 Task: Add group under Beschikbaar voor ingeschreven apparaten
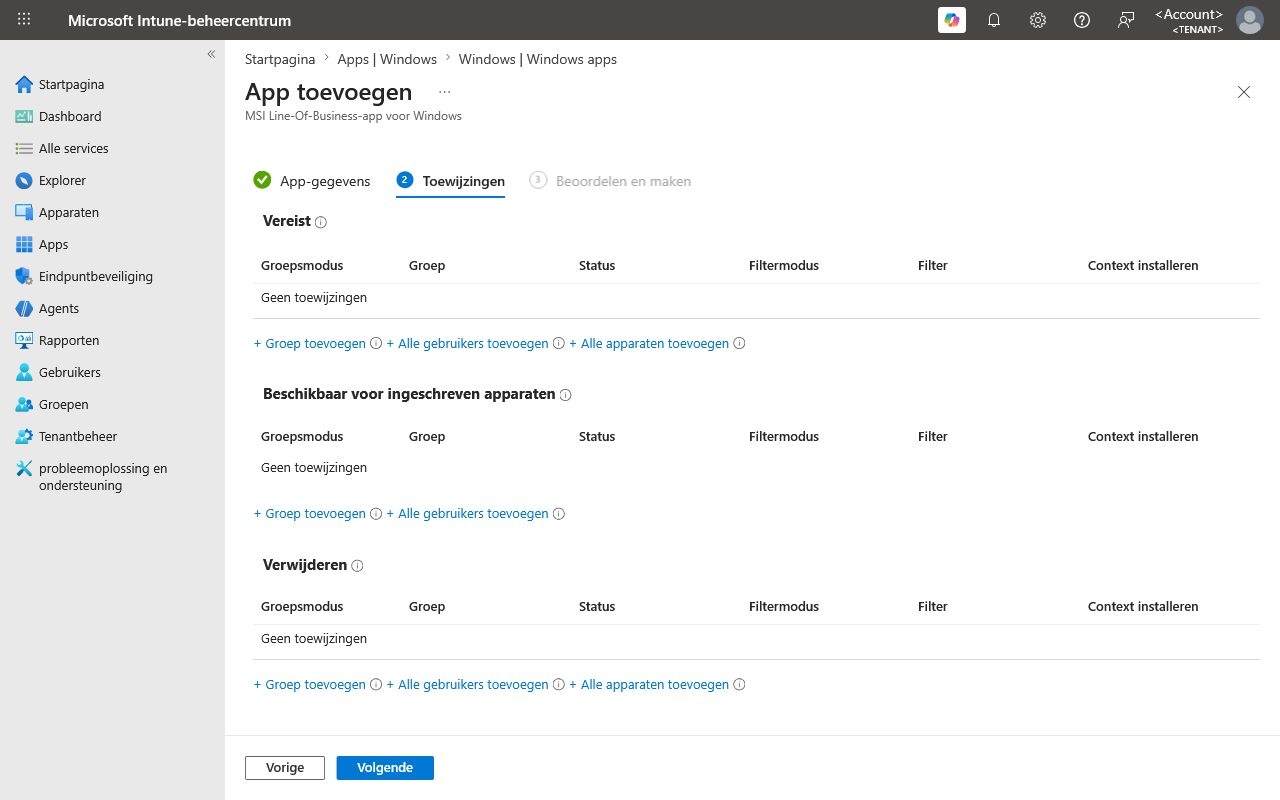(x=310, y=514)
